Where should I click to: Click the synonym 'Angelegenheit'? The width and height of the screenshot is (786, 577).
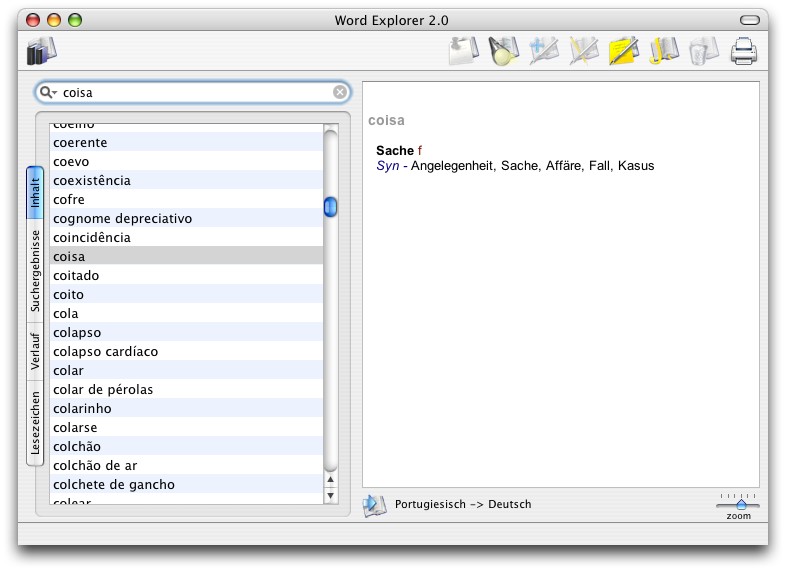click(453, 166)
